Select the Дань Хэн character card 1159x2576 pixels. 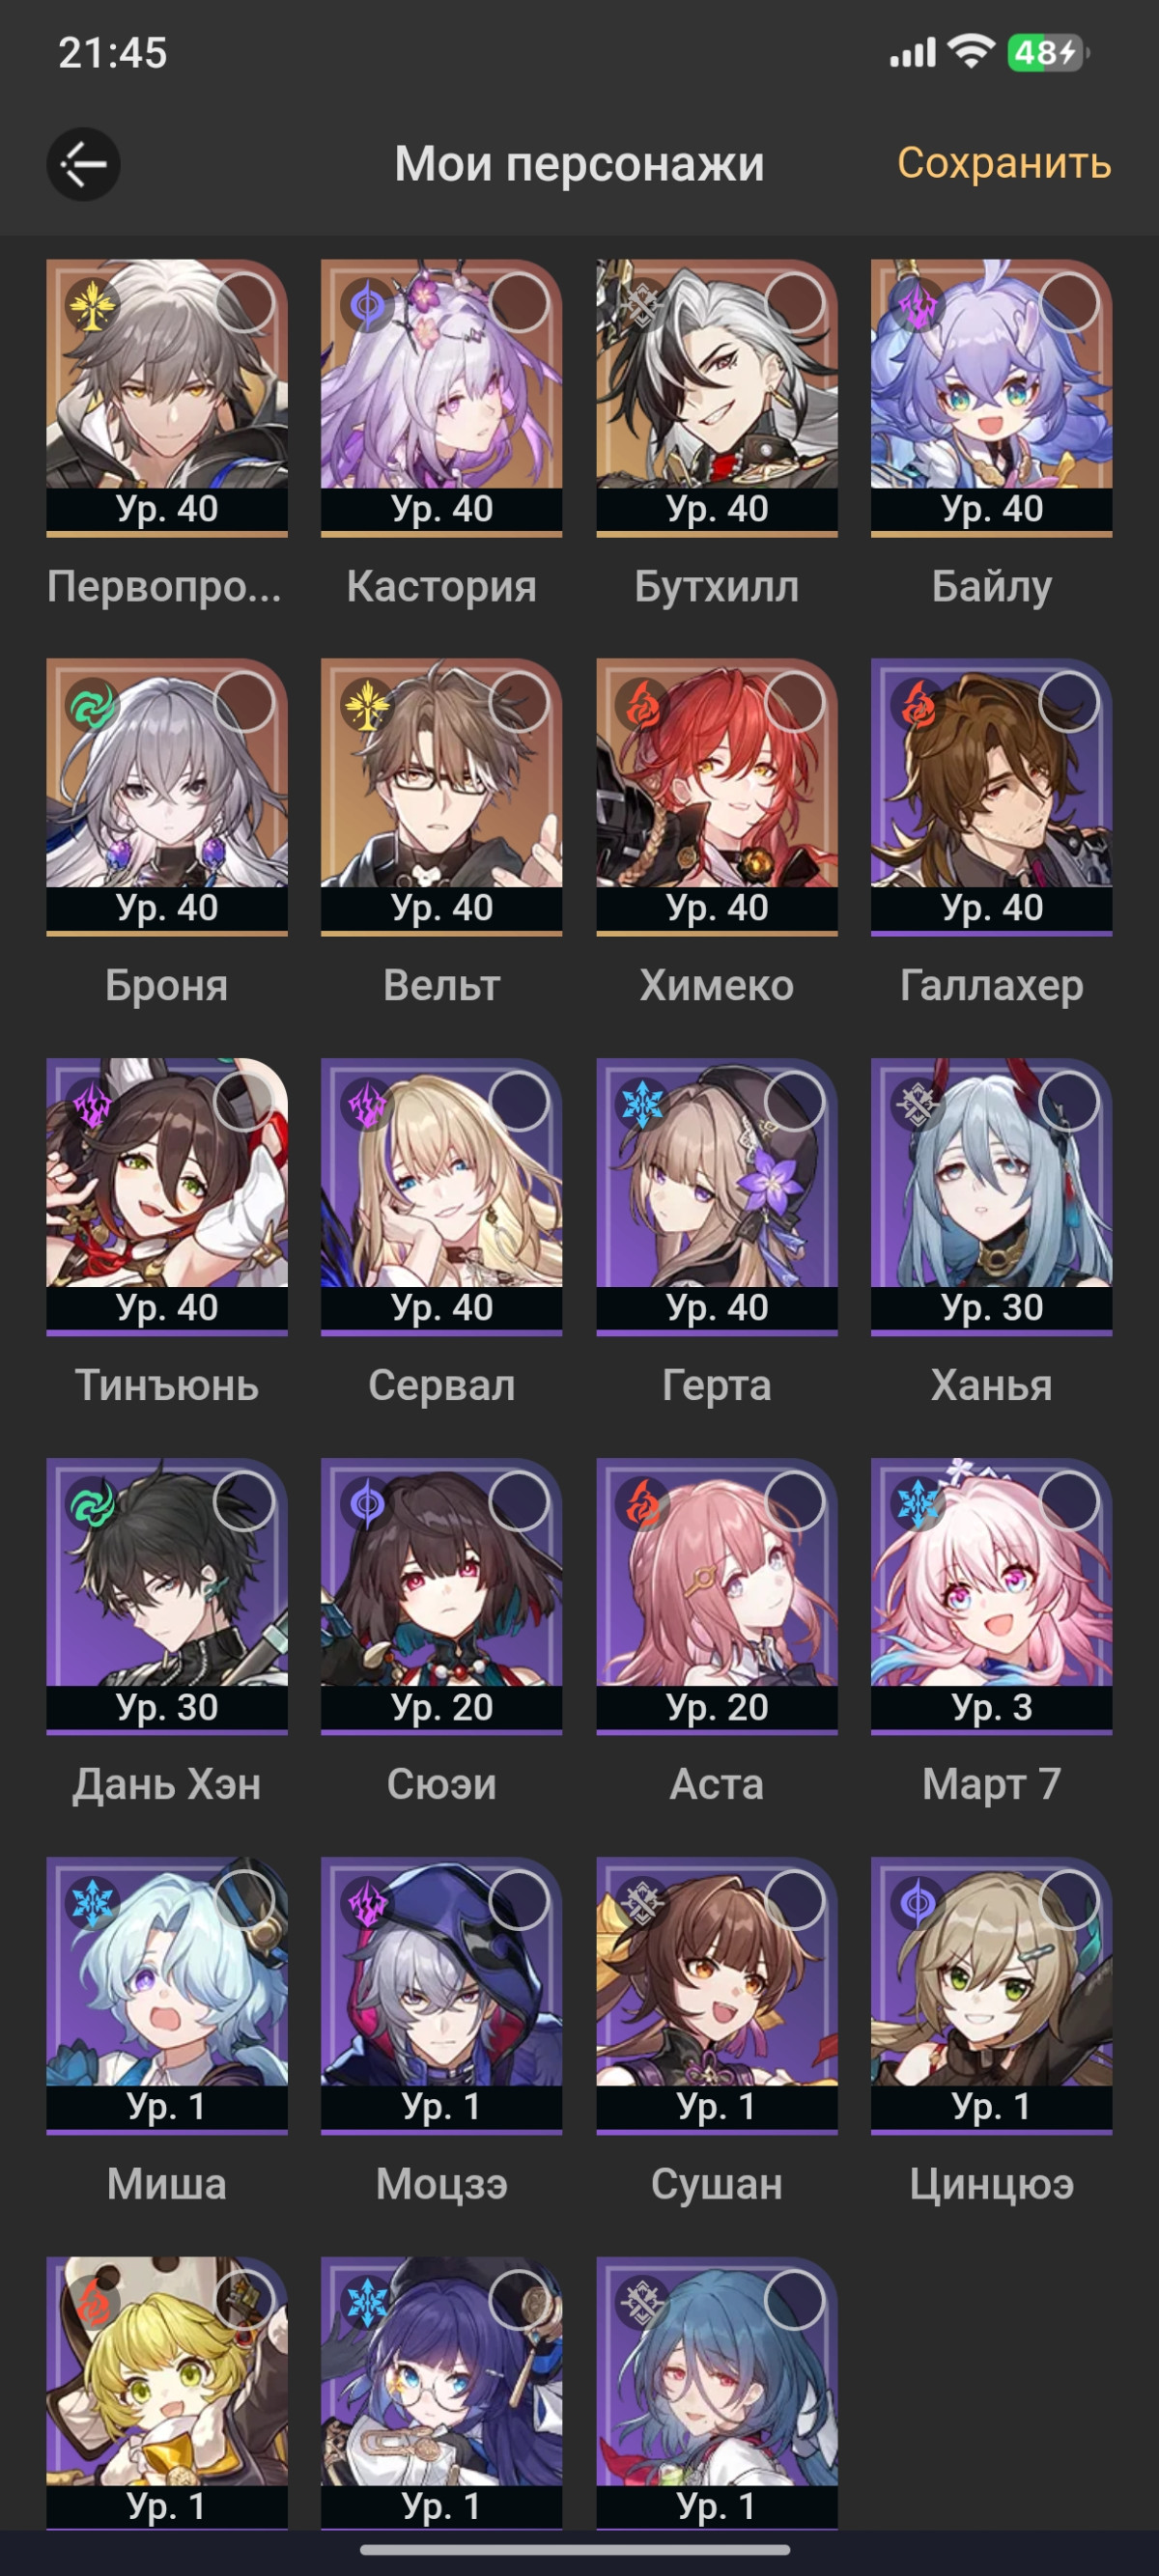(x=167, y=1596)
